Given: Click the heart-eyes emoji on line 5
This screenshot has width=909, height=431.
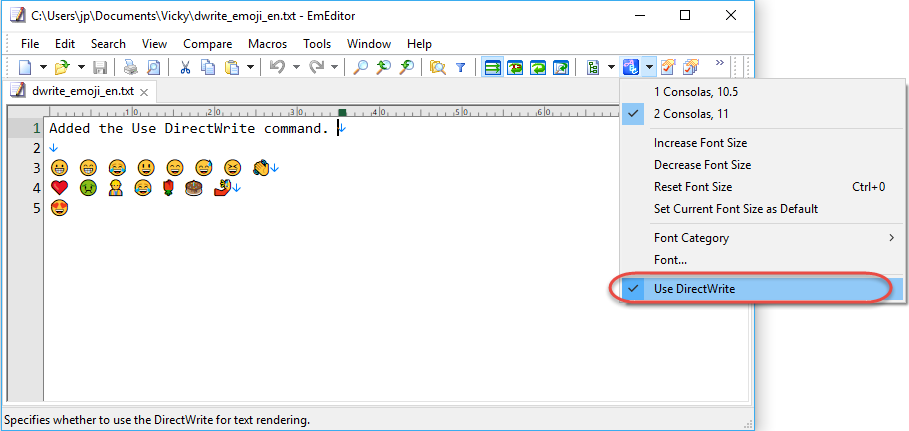Looking at the screenshot, I should (x=59, y=208).
